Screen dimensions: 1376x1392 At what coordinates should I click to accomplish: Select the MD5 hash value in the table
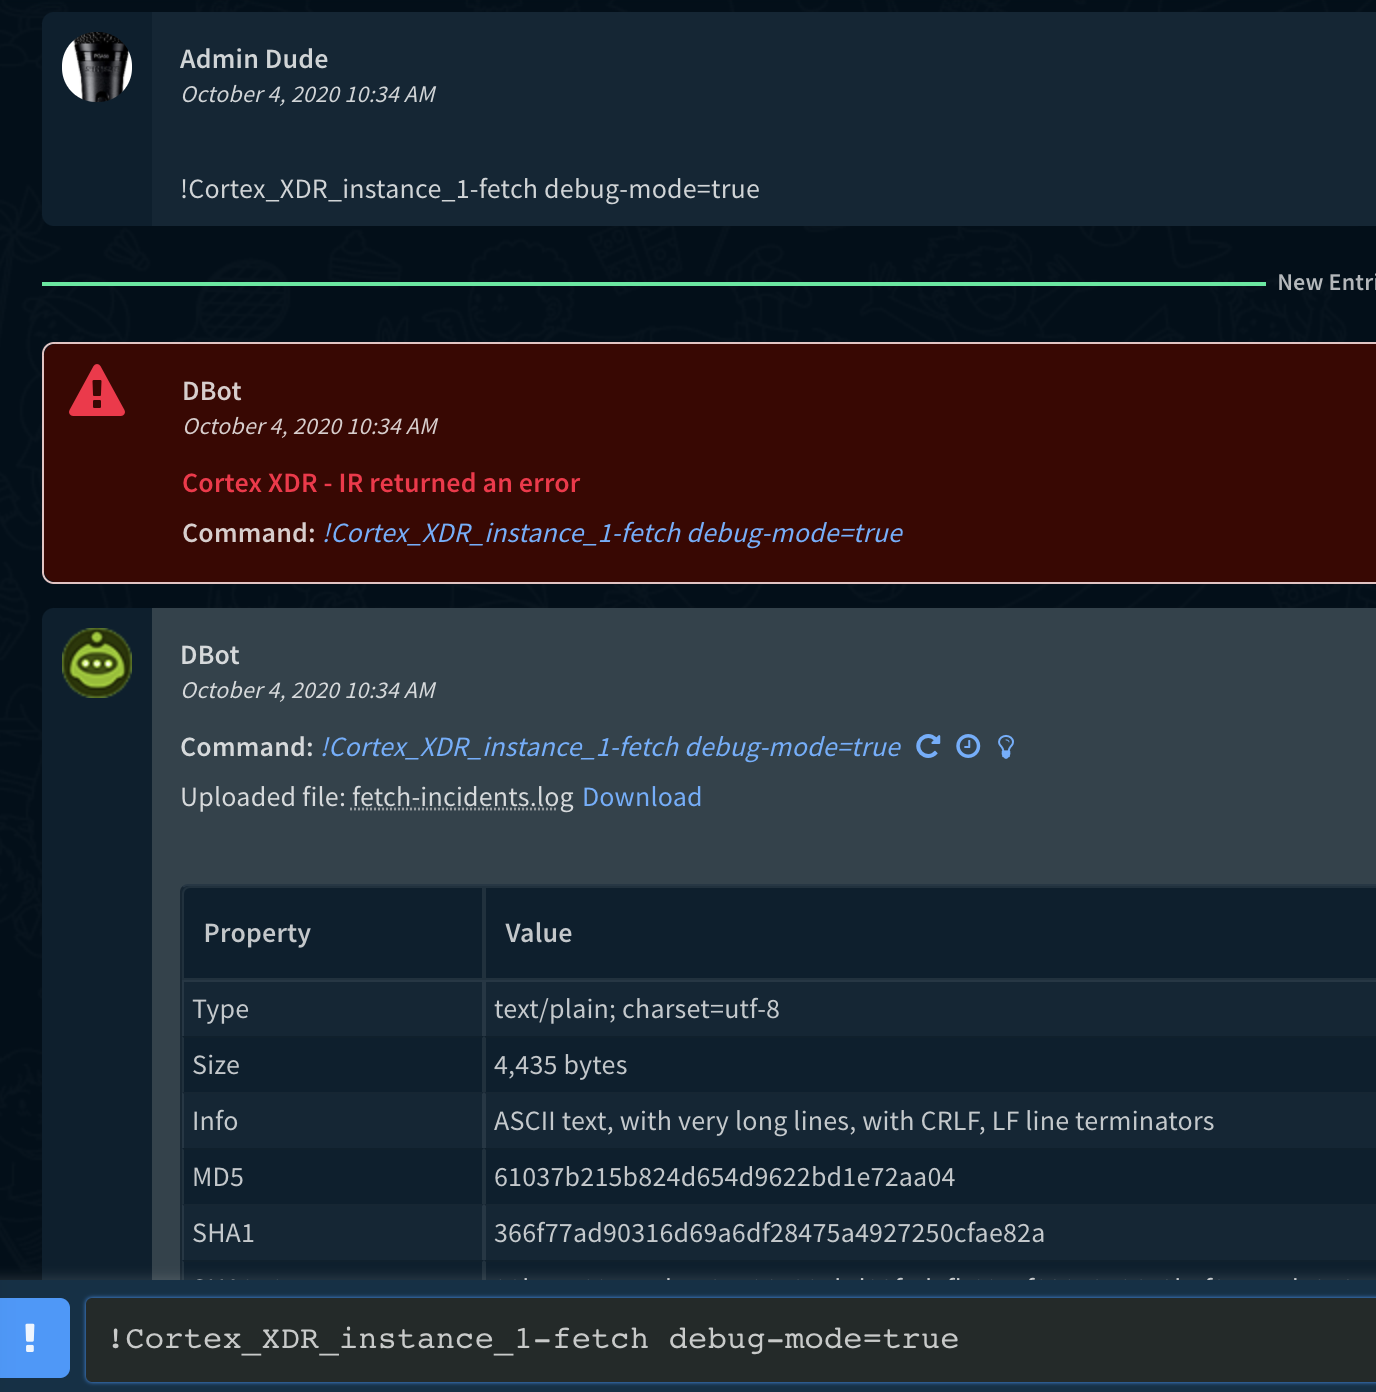724,1177
